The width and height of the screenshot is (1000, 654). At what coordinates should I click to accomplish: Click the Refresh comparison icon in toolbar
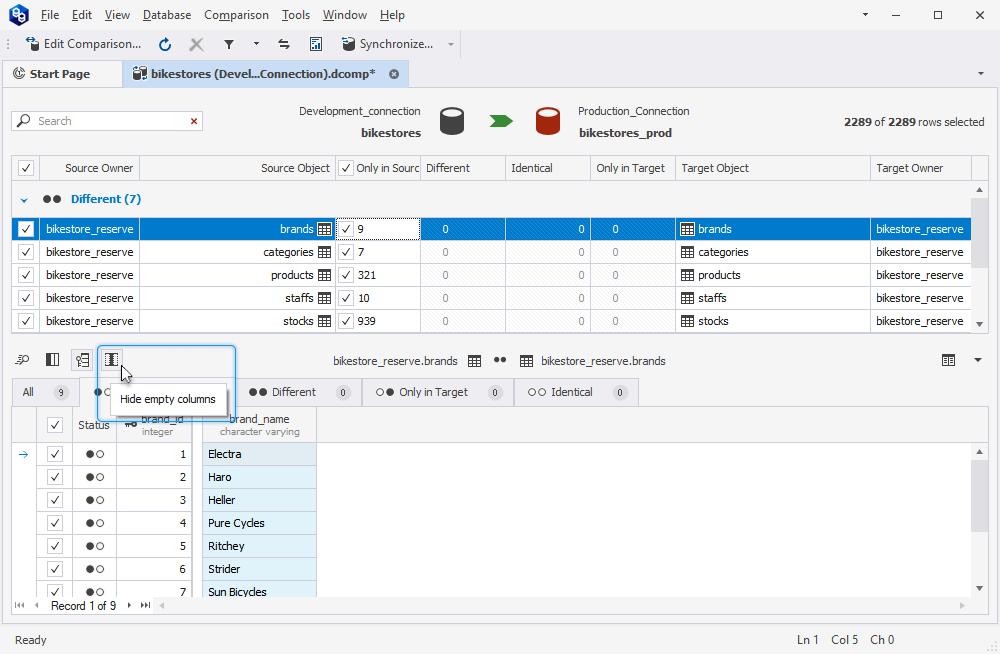point(165,44)
